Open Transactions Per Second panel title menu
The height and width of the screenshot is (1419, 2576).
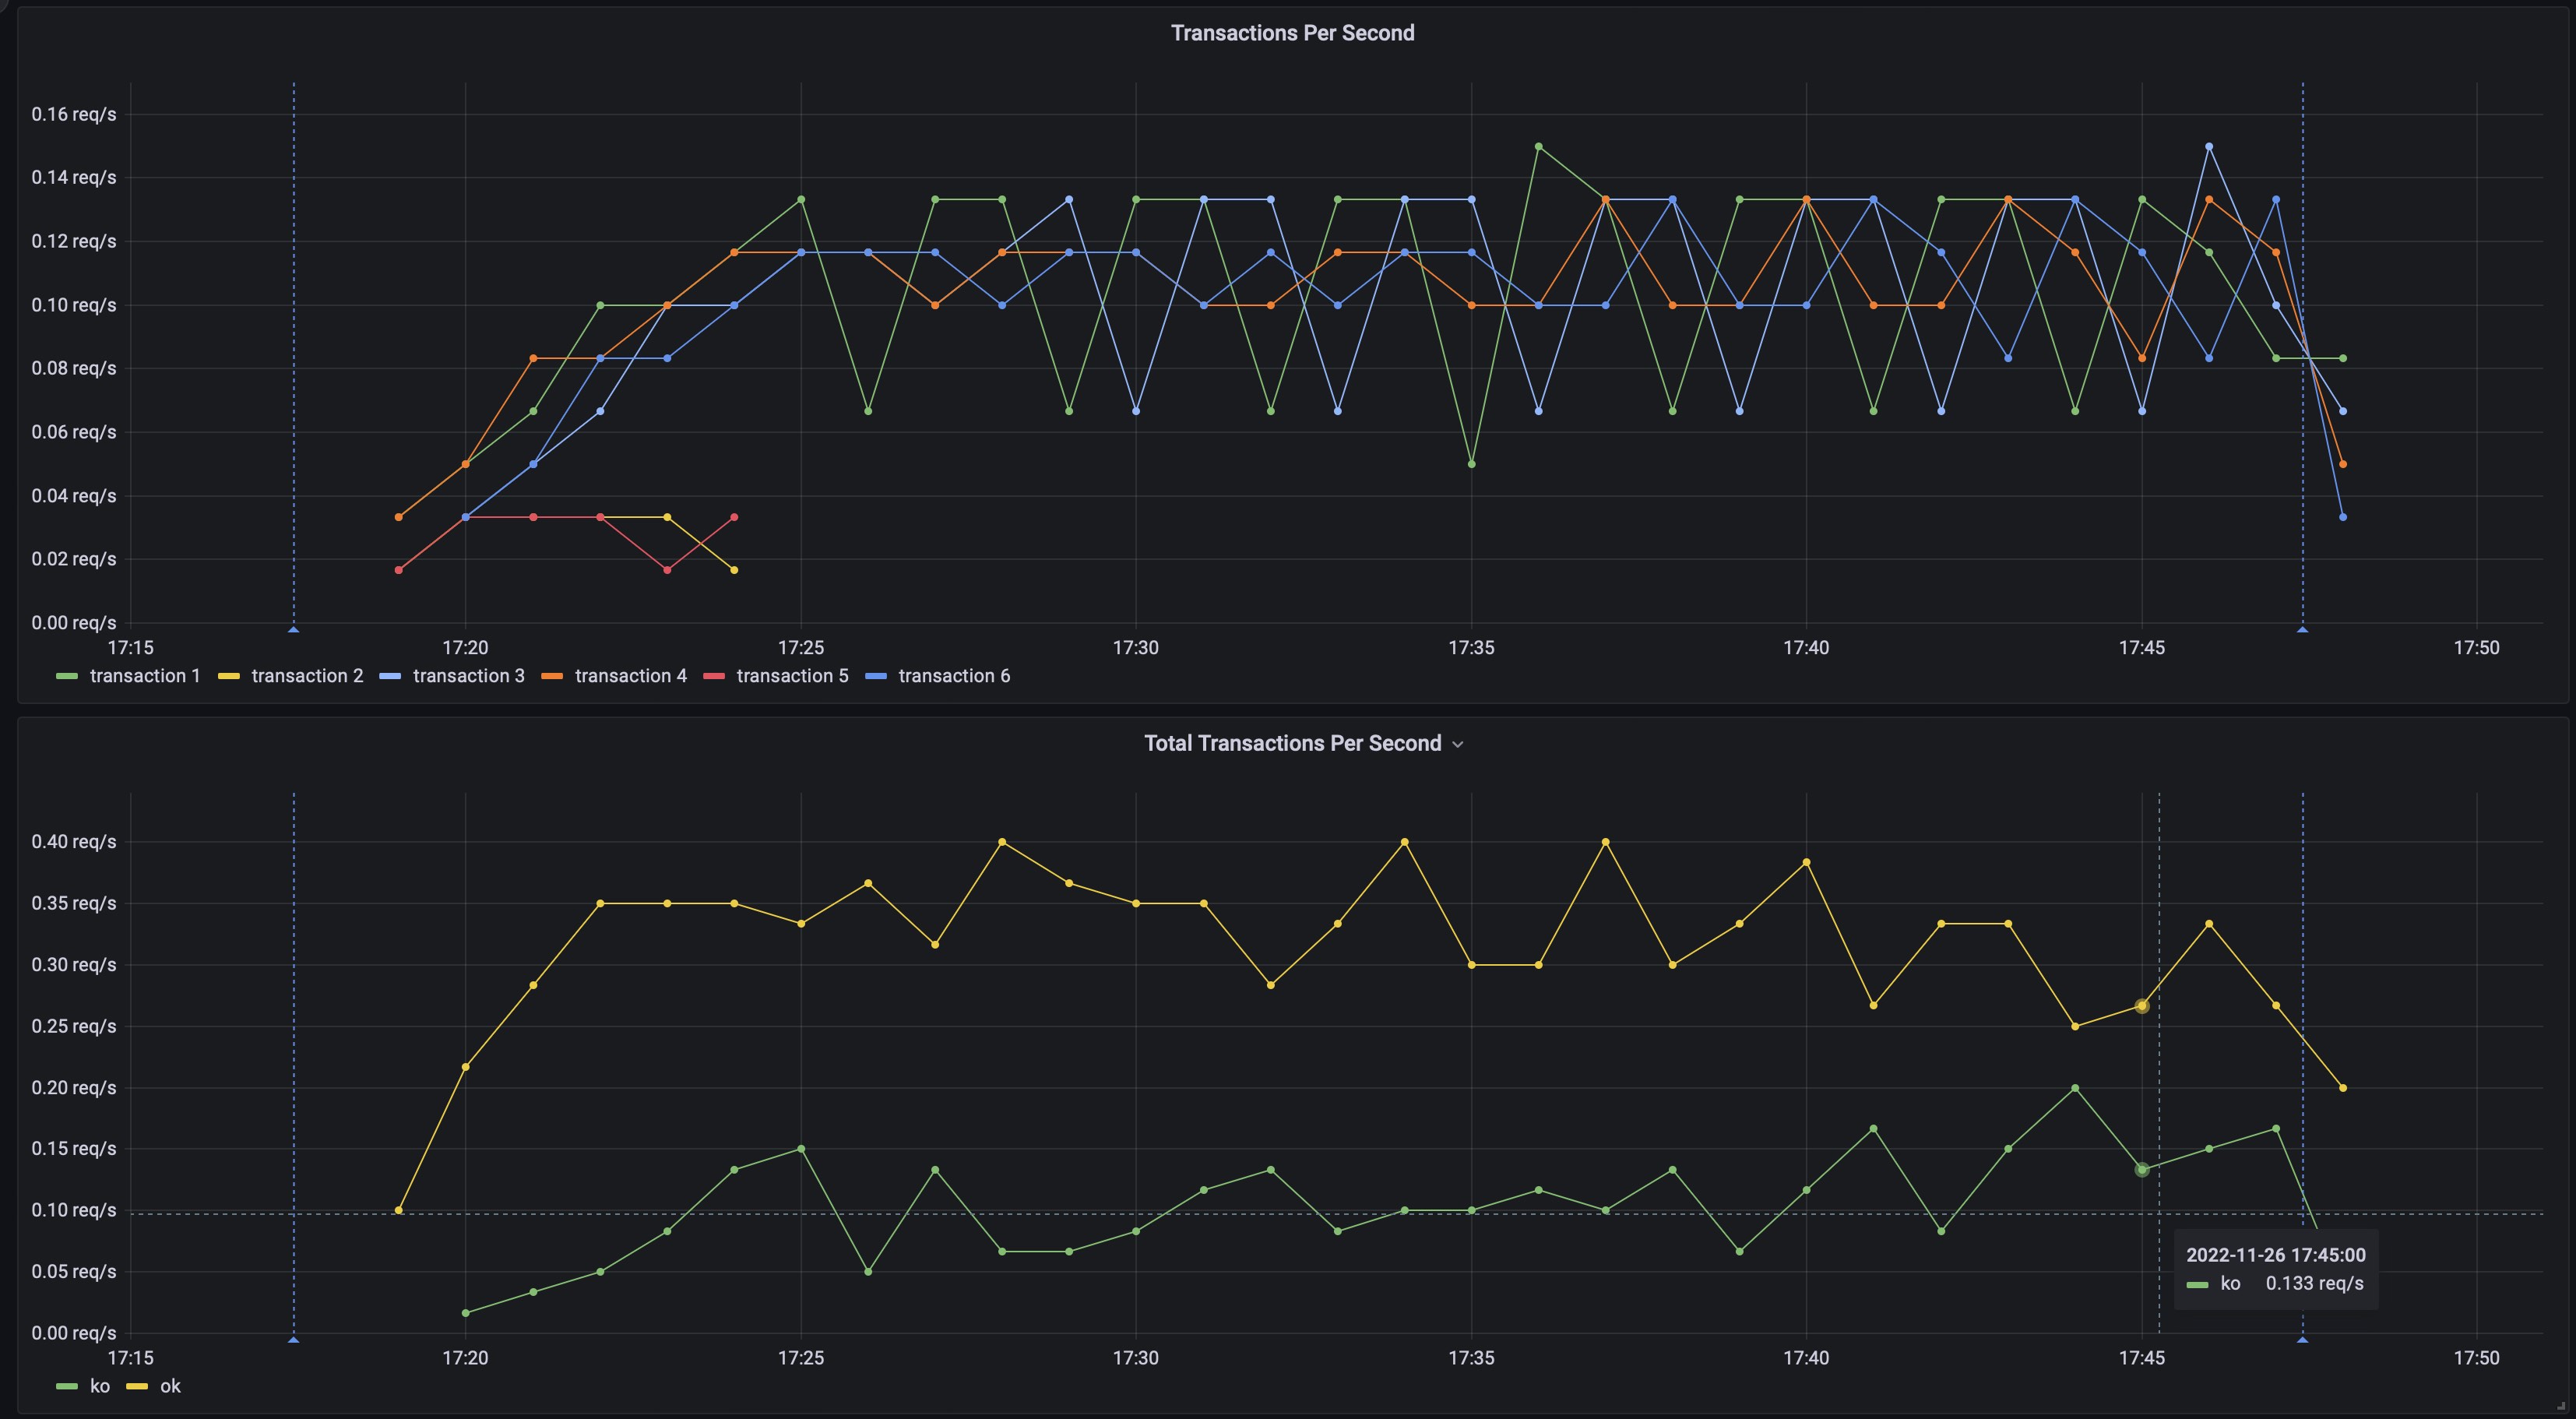click(1292, 33)
